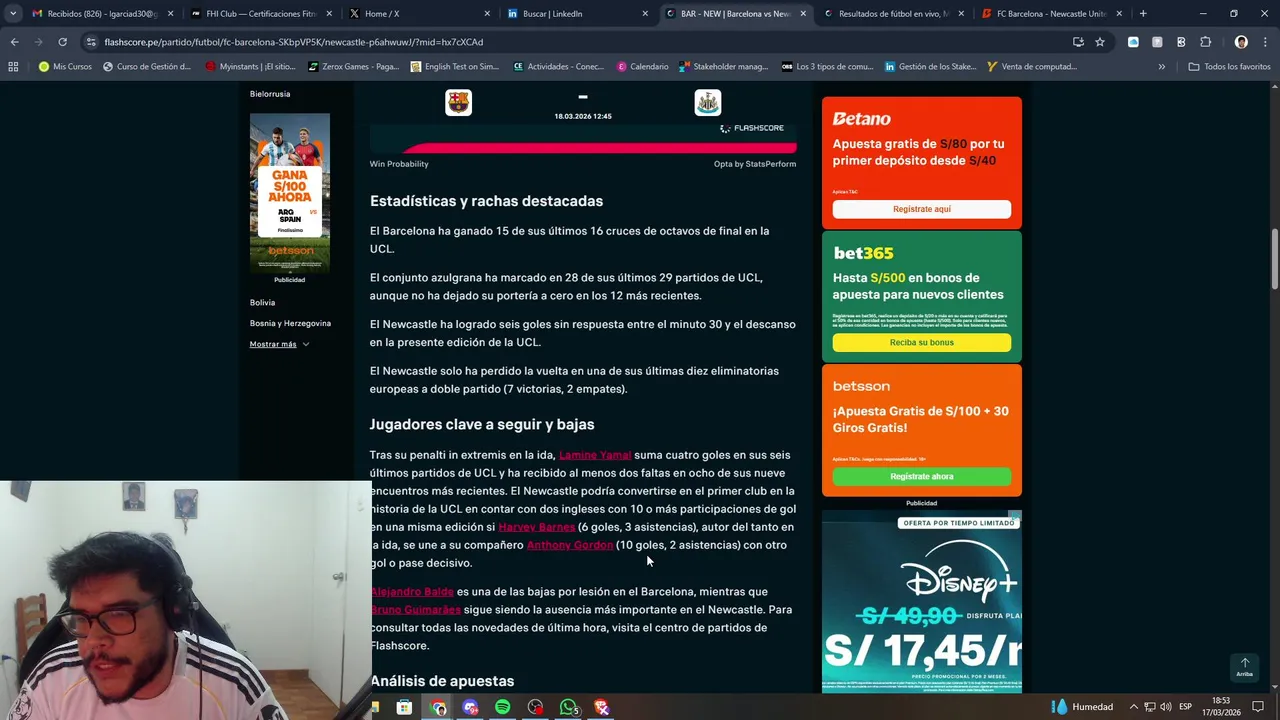Open Calendario bookmark
The height and width of the screenshot is (720, 1280).
[x=642, y=67]
